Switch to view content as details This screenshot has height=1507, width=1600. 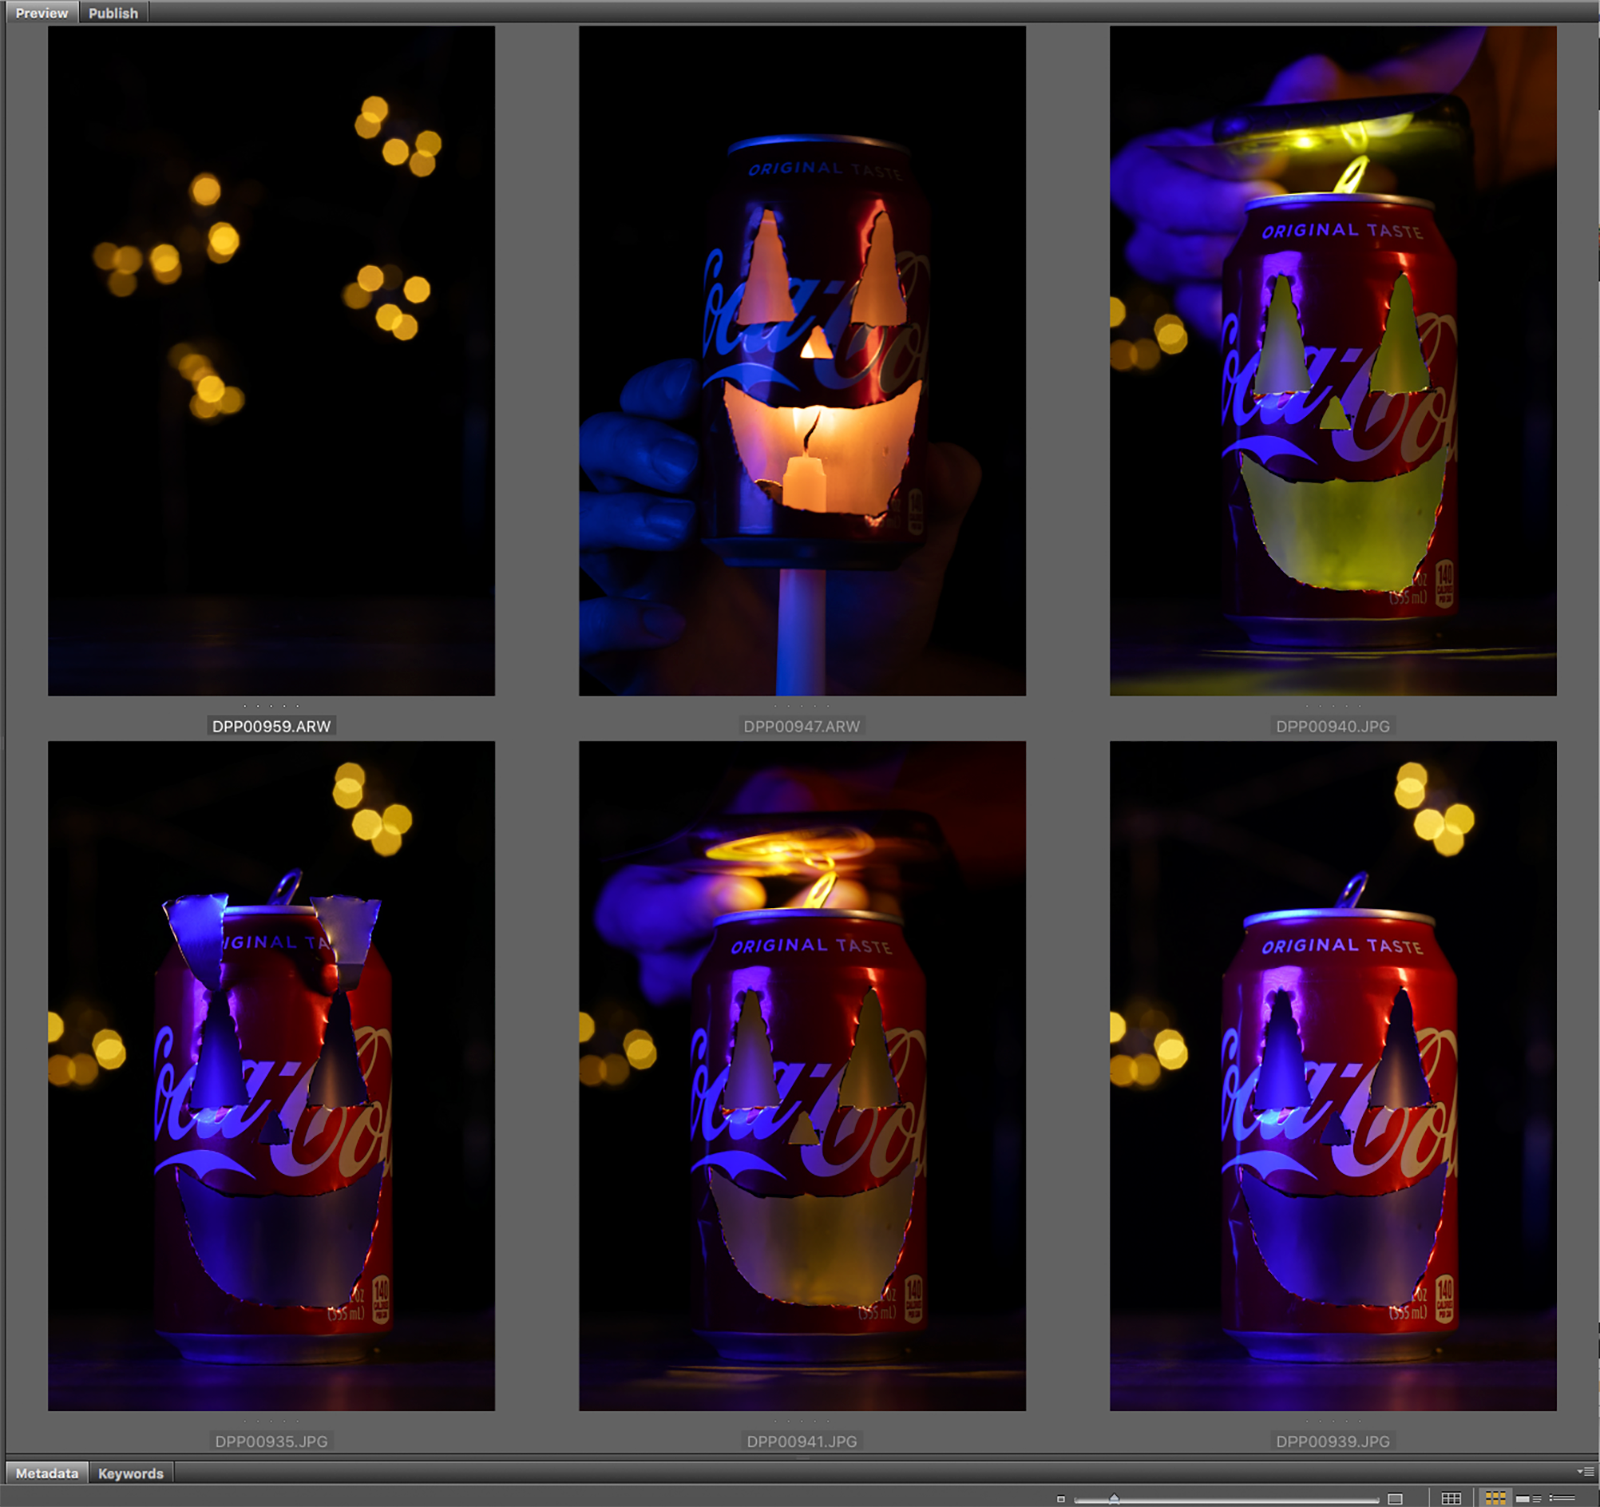[1529, 1498]
